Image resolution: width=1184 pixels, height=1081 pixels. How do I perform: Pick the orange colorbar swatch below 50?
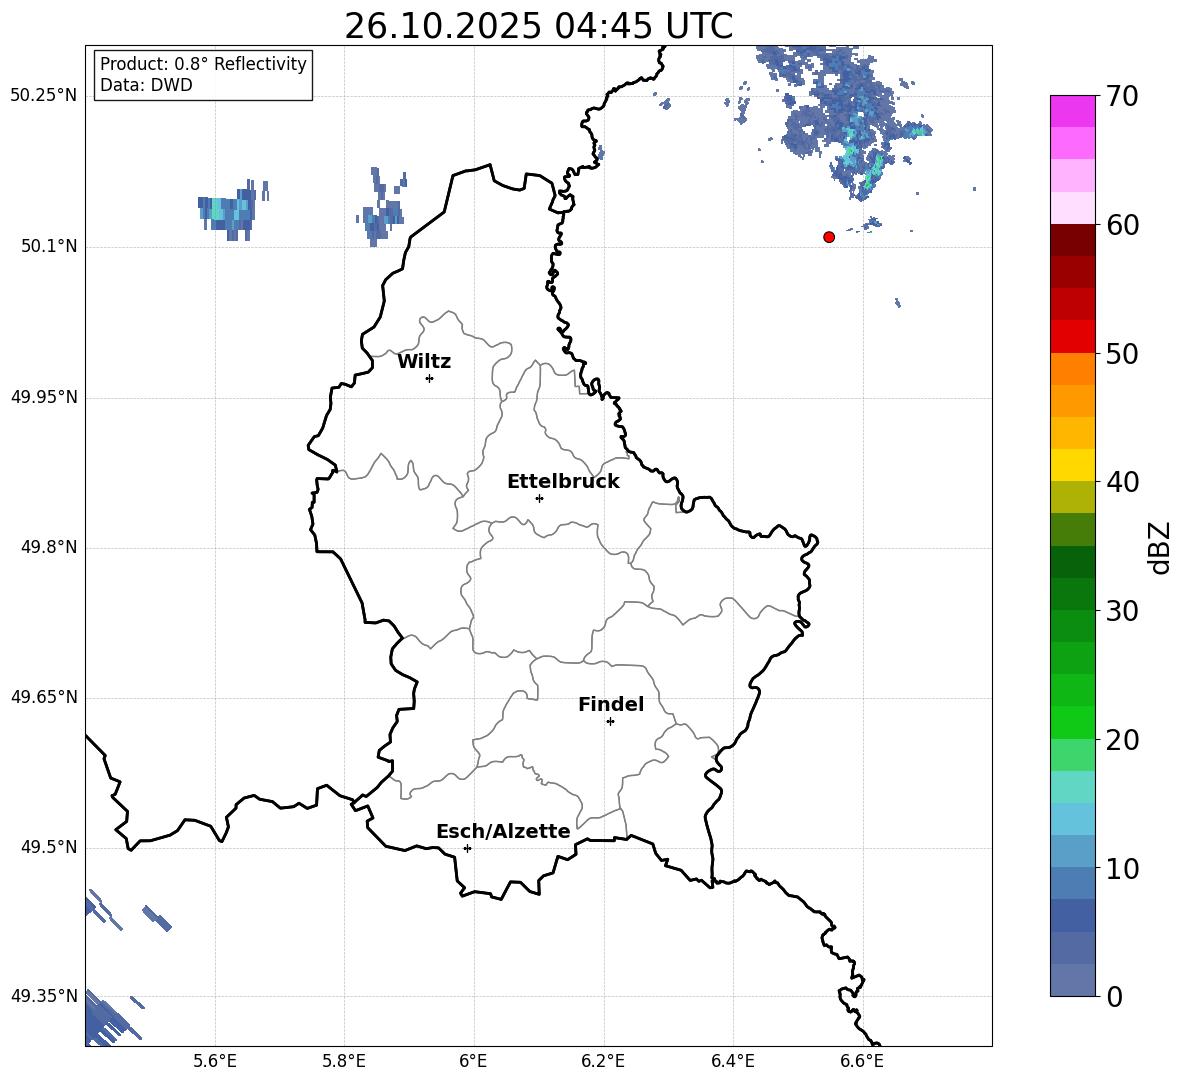1072,369
